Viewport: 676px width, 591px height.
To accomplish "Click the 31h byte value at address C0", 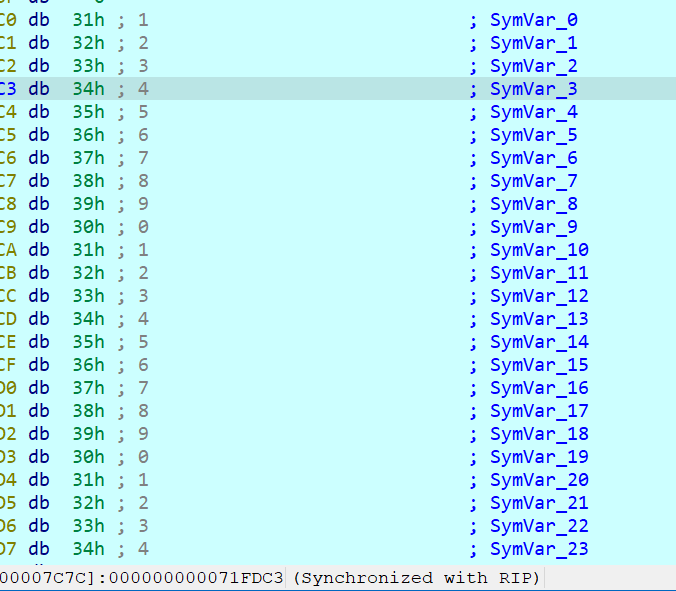I will (88, 20).
